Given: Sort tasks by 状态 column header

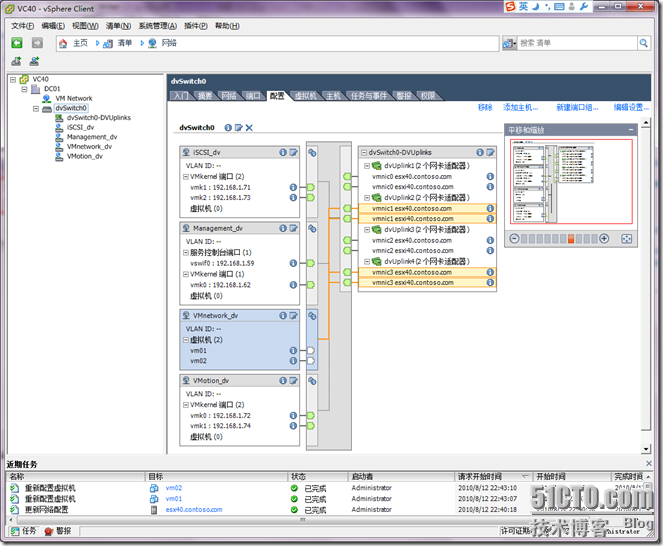Looking at the screenshot, I should (x=318, y=477).
